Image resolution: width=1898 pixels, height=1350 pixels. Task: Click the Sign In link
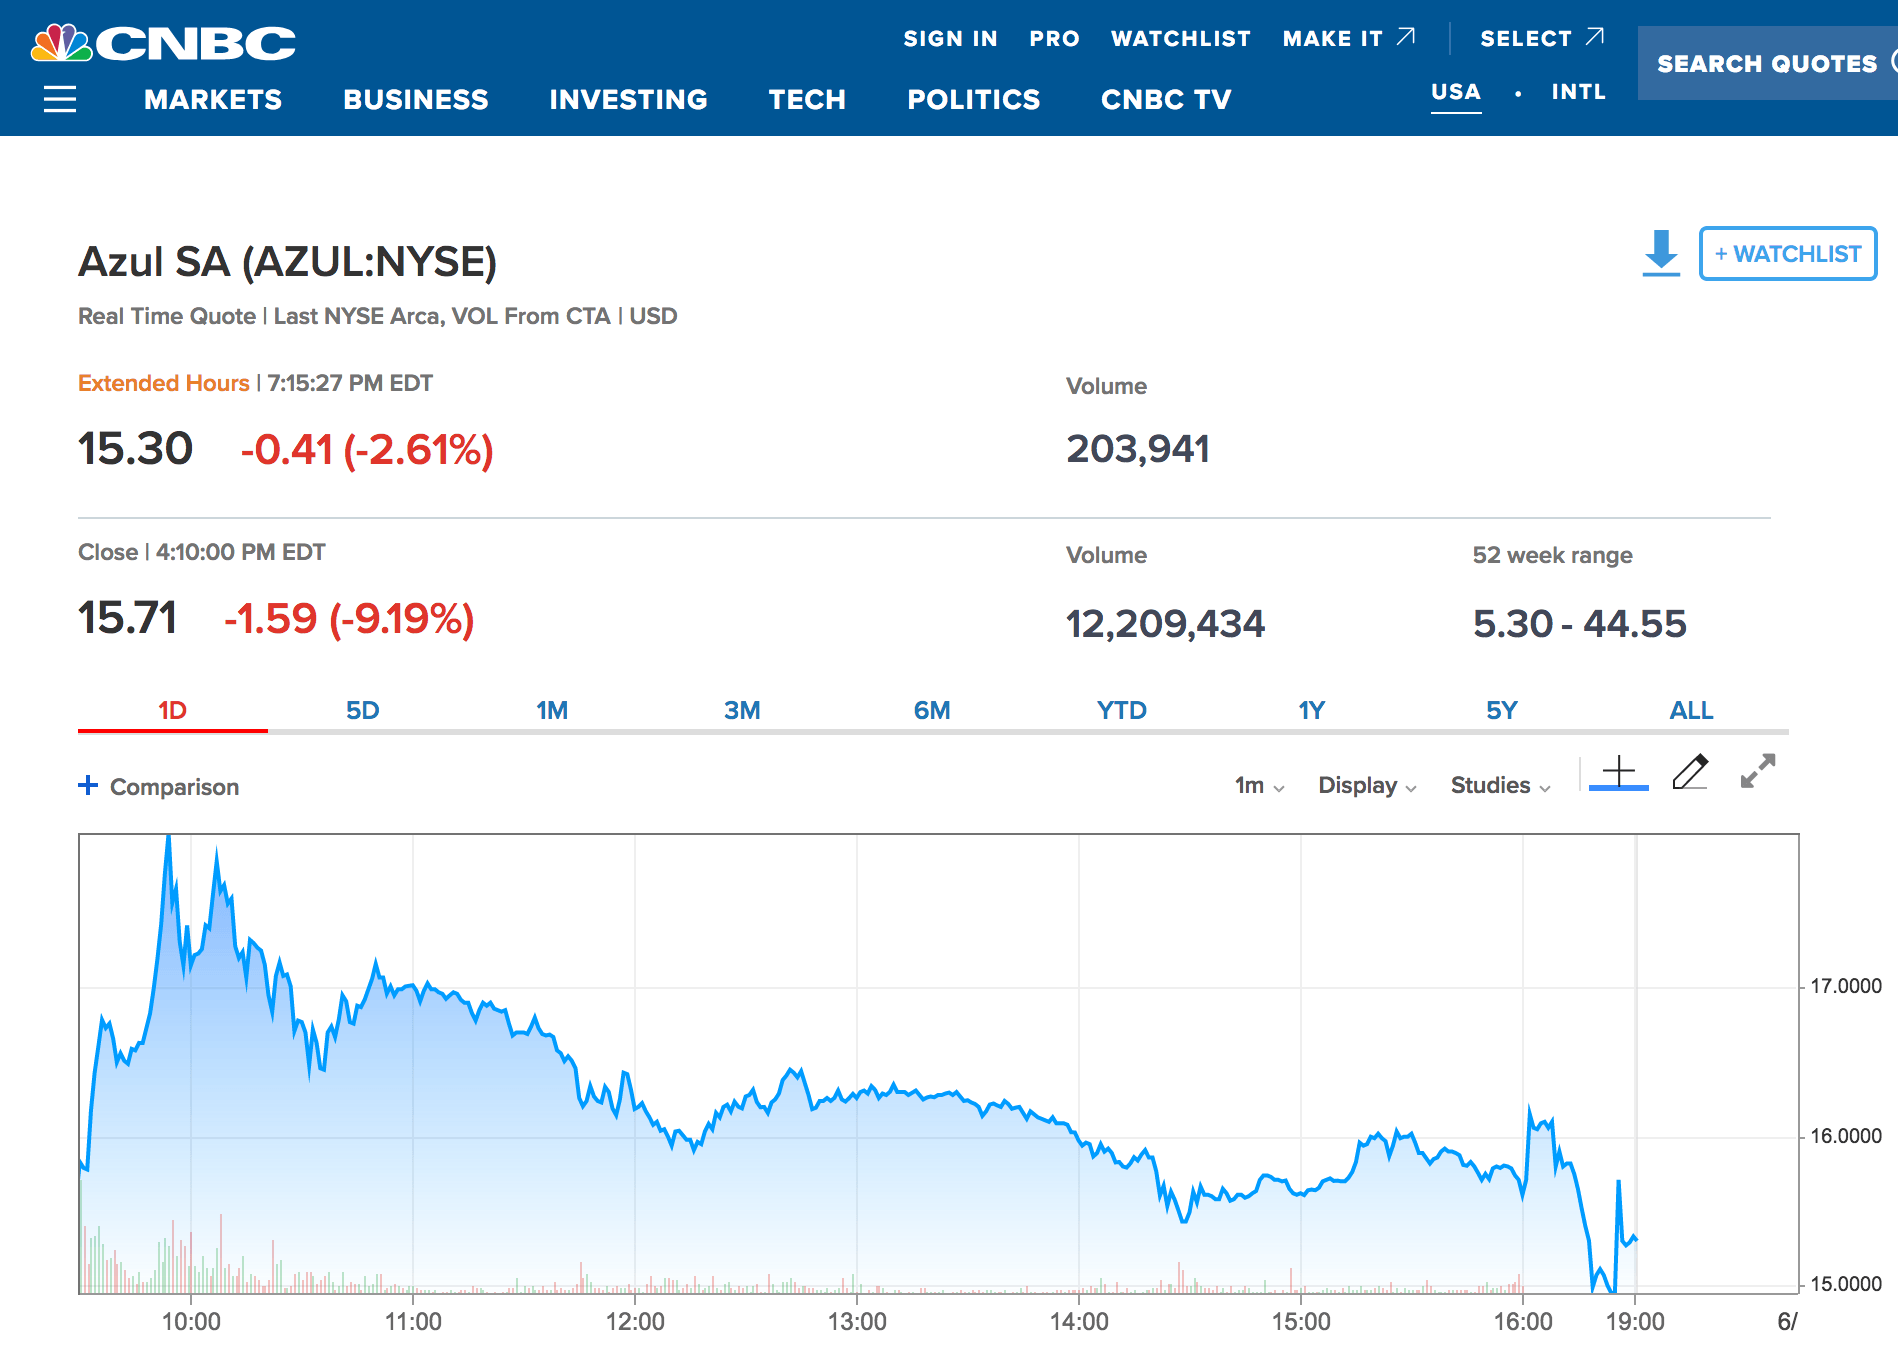coord(950,38)
